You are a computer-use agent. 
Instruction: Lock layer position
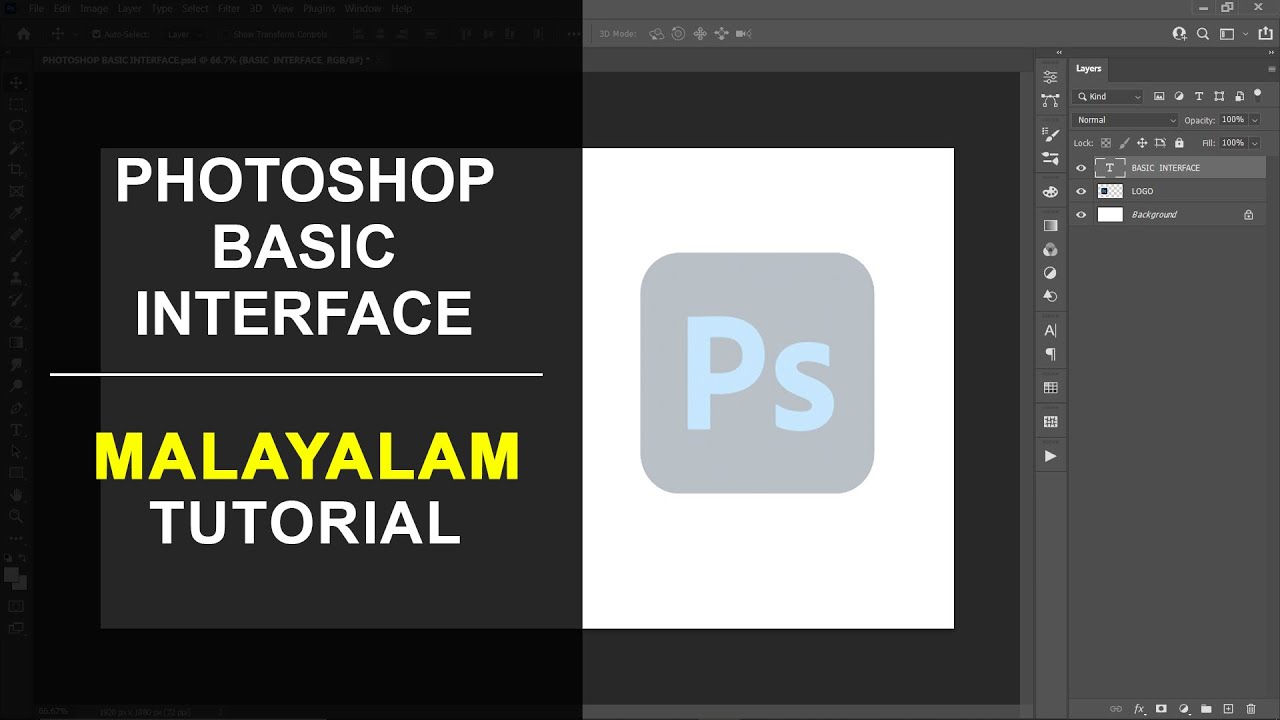click(x=1142, y=143)
